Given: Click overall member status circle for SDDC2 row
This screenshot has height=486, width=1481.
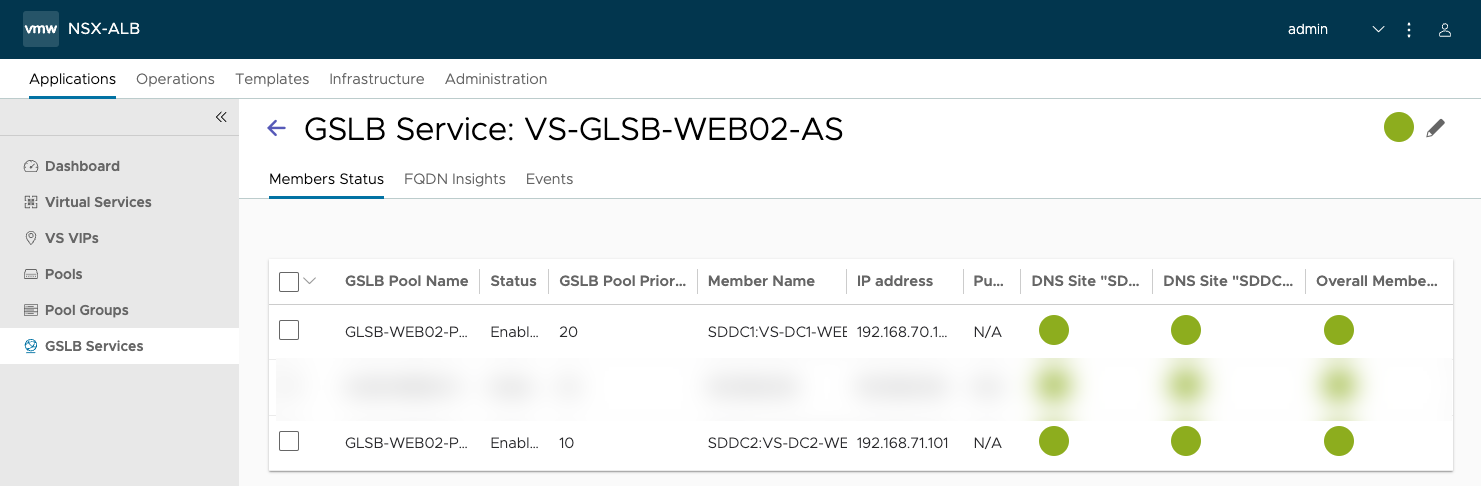Looking at the screenshot, I should click(x=1339, y=441).
